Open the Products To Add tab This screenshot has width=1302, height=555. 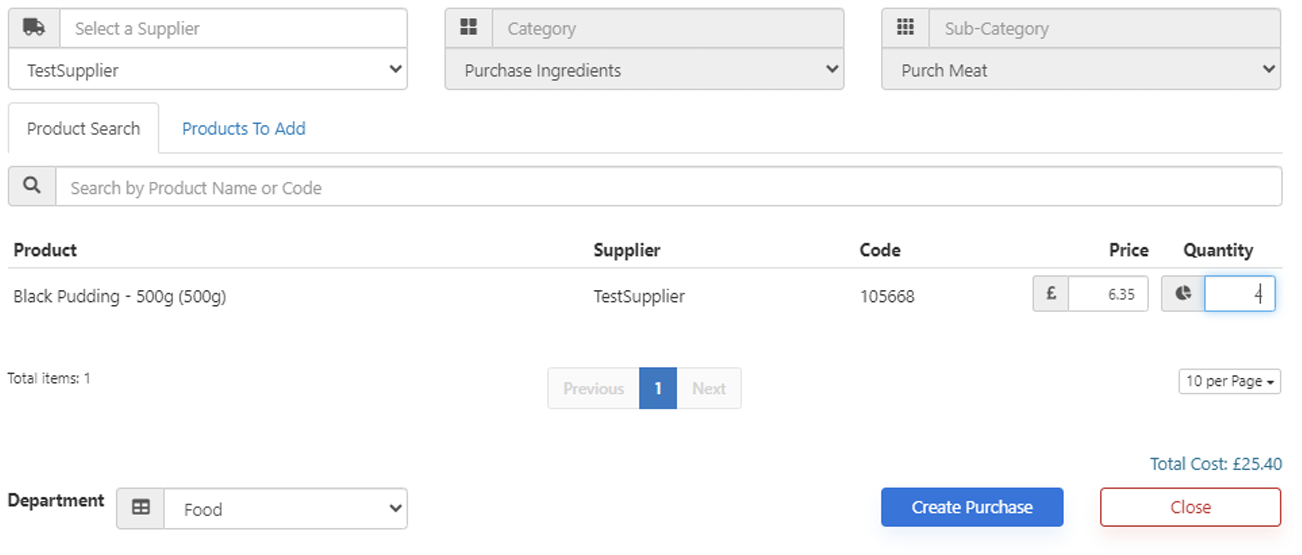click(243, 129)
